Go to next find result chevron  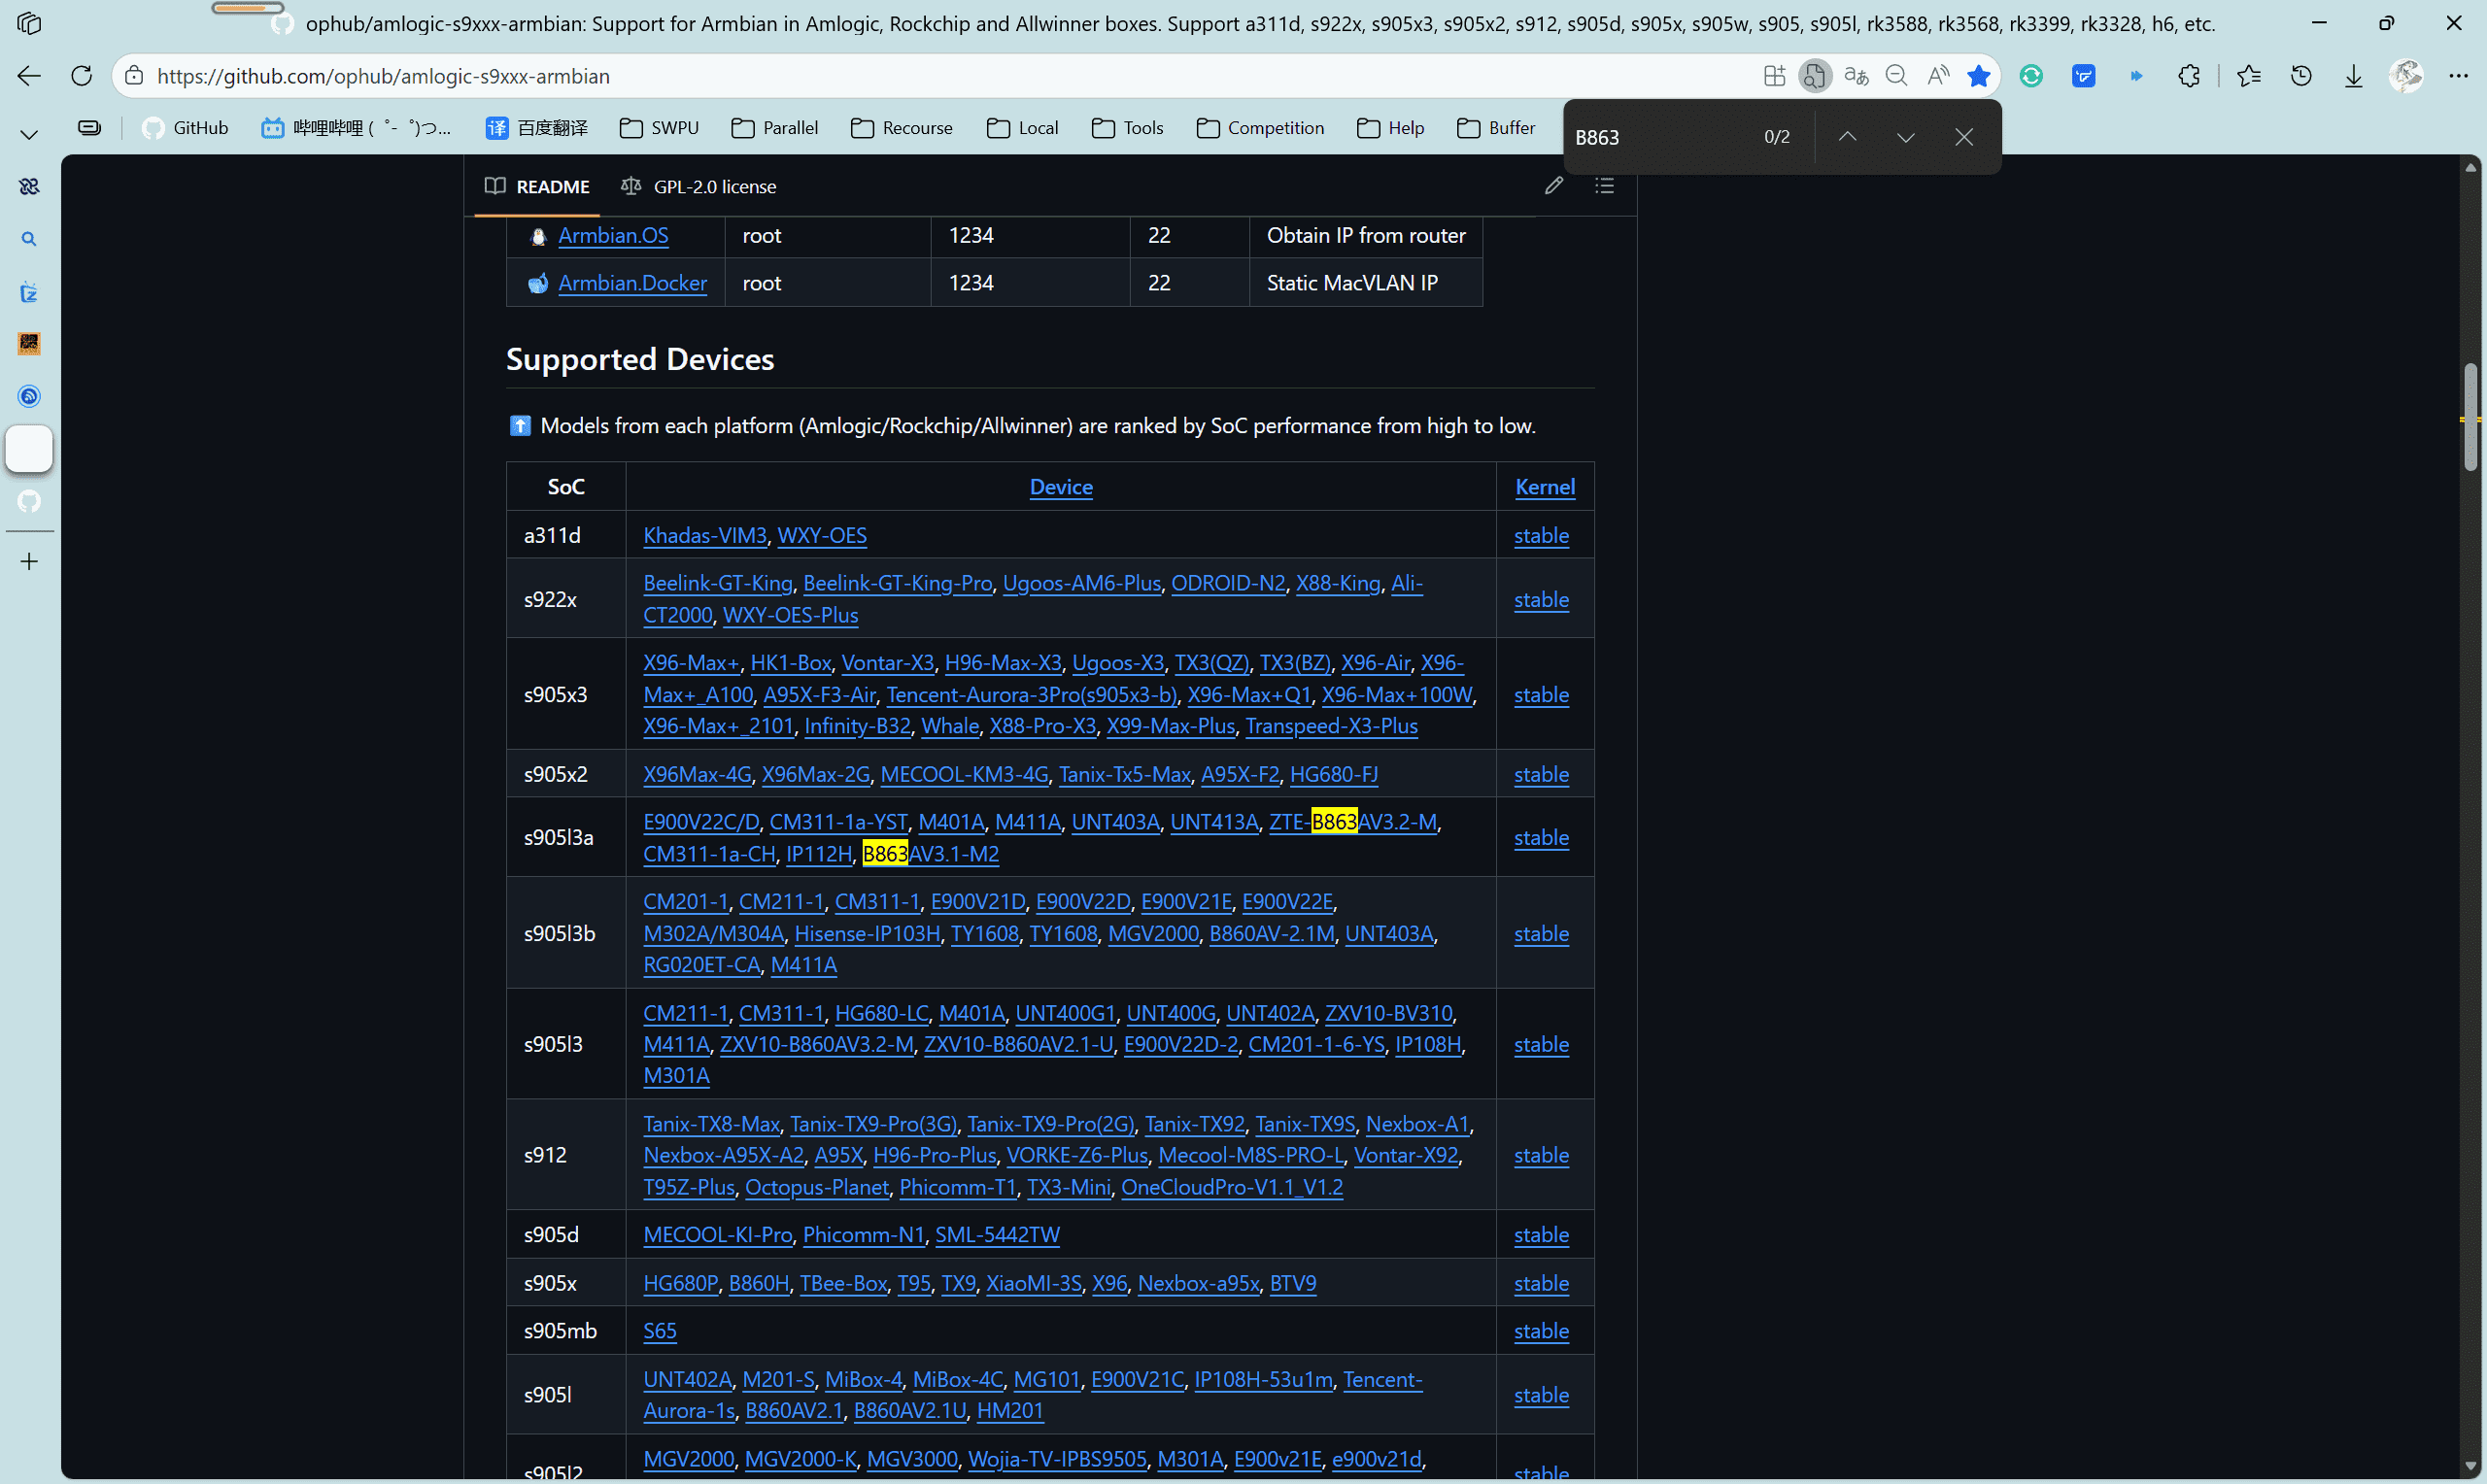pyautogui.click(x=1905, y=137)
